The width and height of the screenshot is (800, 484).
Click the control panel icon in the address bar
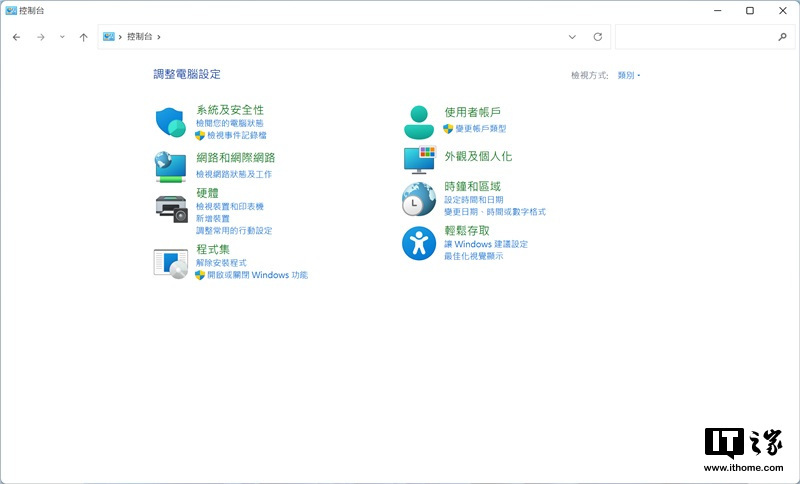(109, 37)
